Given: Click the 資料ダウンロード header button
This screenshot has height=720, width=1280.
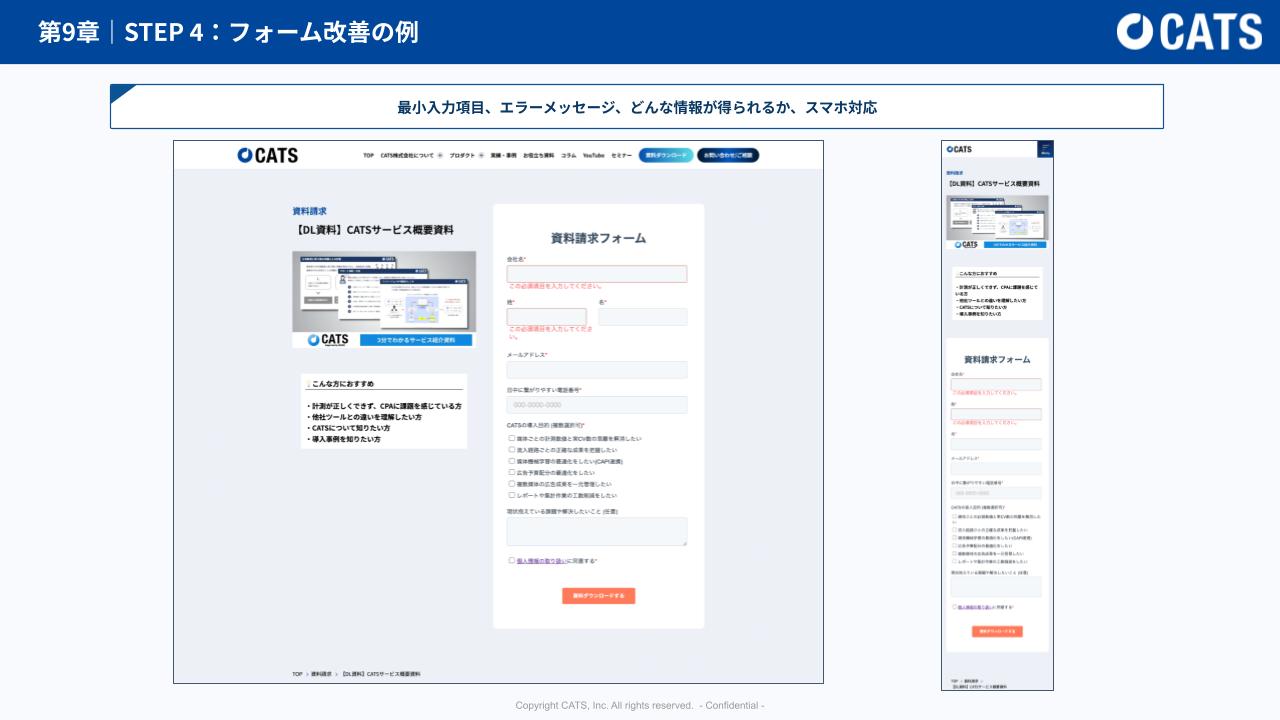Looking at the screenshot, I should 666,156.
